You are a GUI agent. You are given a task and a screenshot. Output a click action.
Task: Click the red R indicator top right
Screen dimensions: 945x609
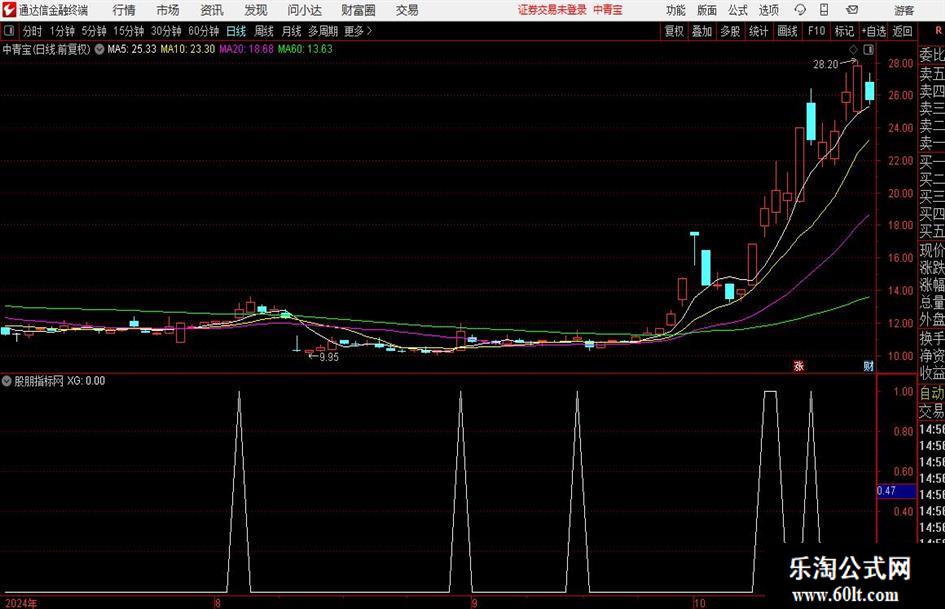tap(938, 31)
